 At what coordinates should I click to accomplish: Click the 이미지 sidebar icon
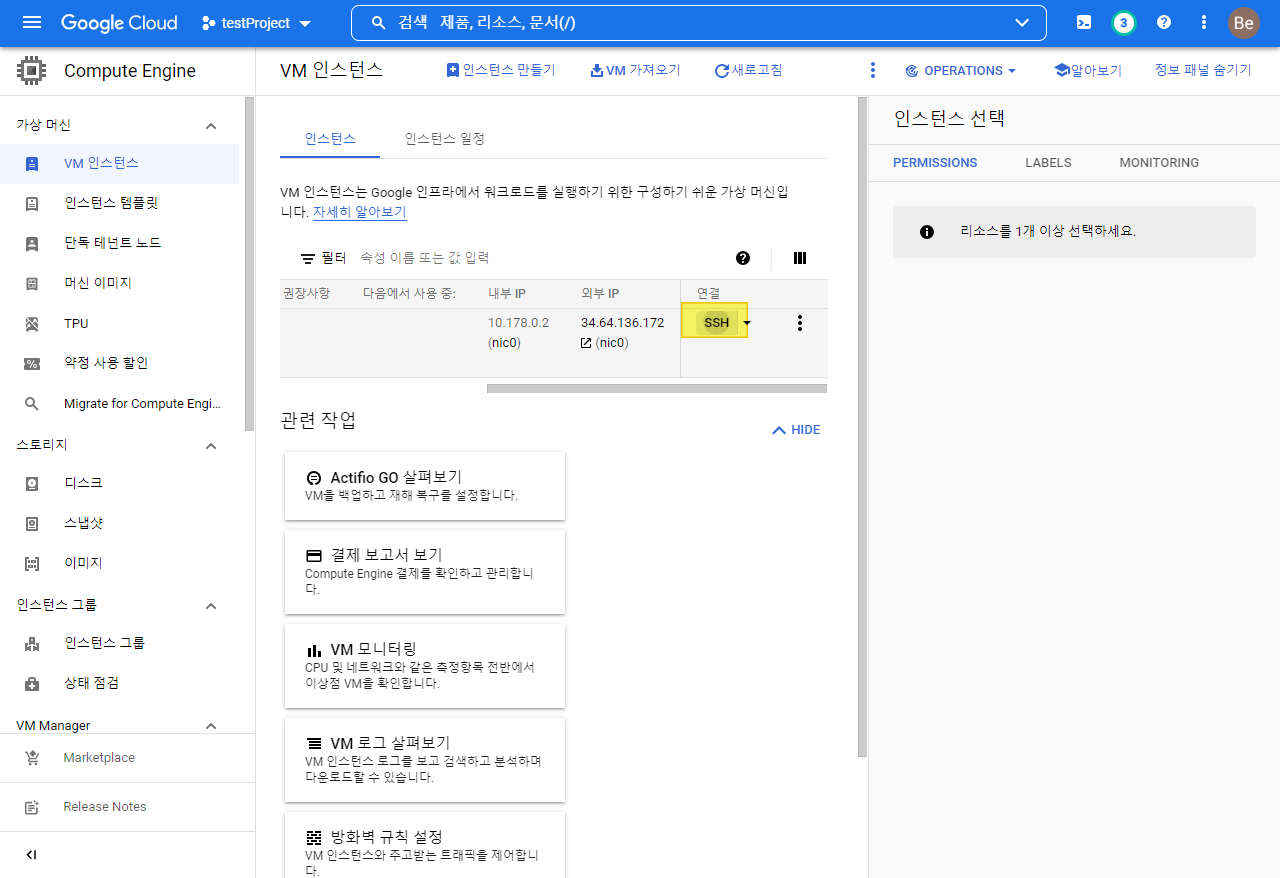[x=32, y=564]
